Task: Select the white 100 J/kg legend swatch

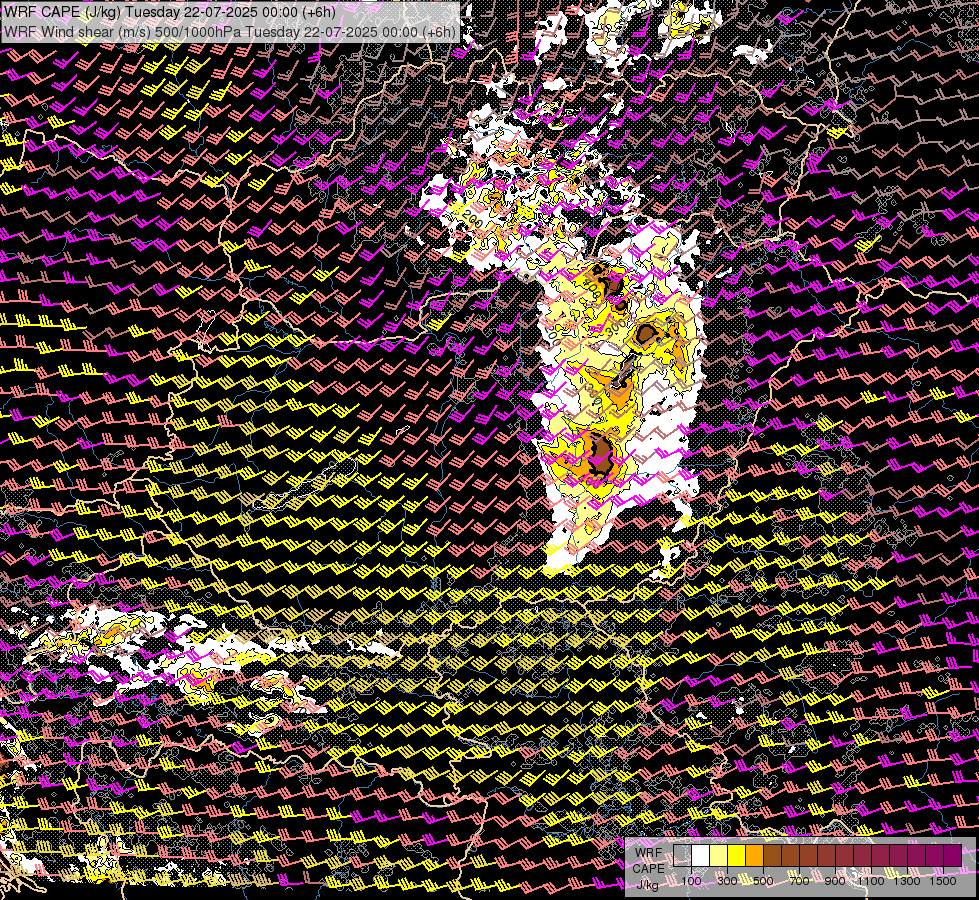Action: 701,855
